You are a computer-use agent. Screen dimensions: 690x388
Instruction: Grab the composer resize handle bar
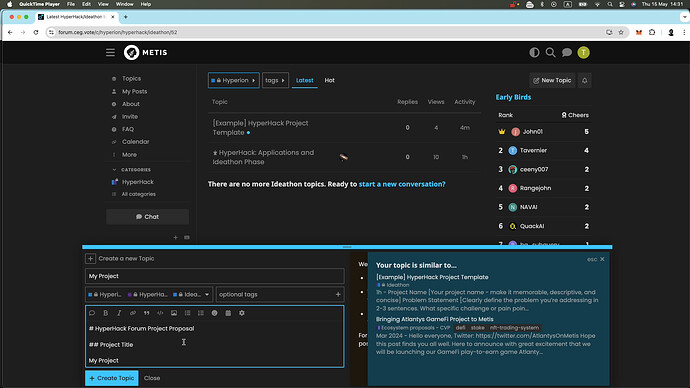[x=347, y=247]
